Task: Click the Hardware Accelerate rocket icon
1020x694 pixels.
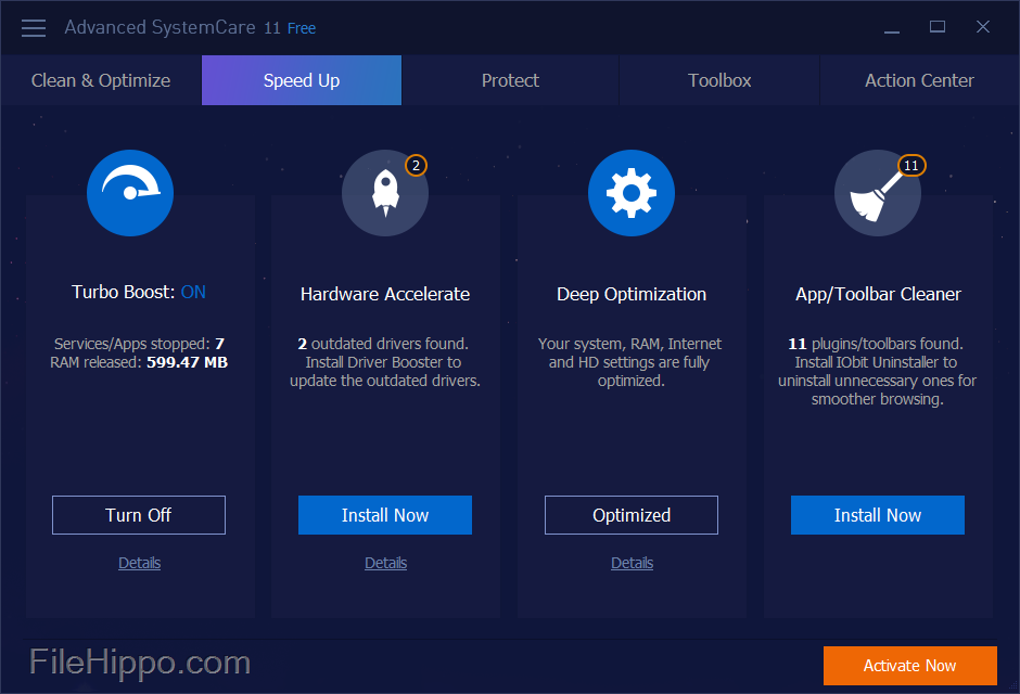Action: click(385, 193)
